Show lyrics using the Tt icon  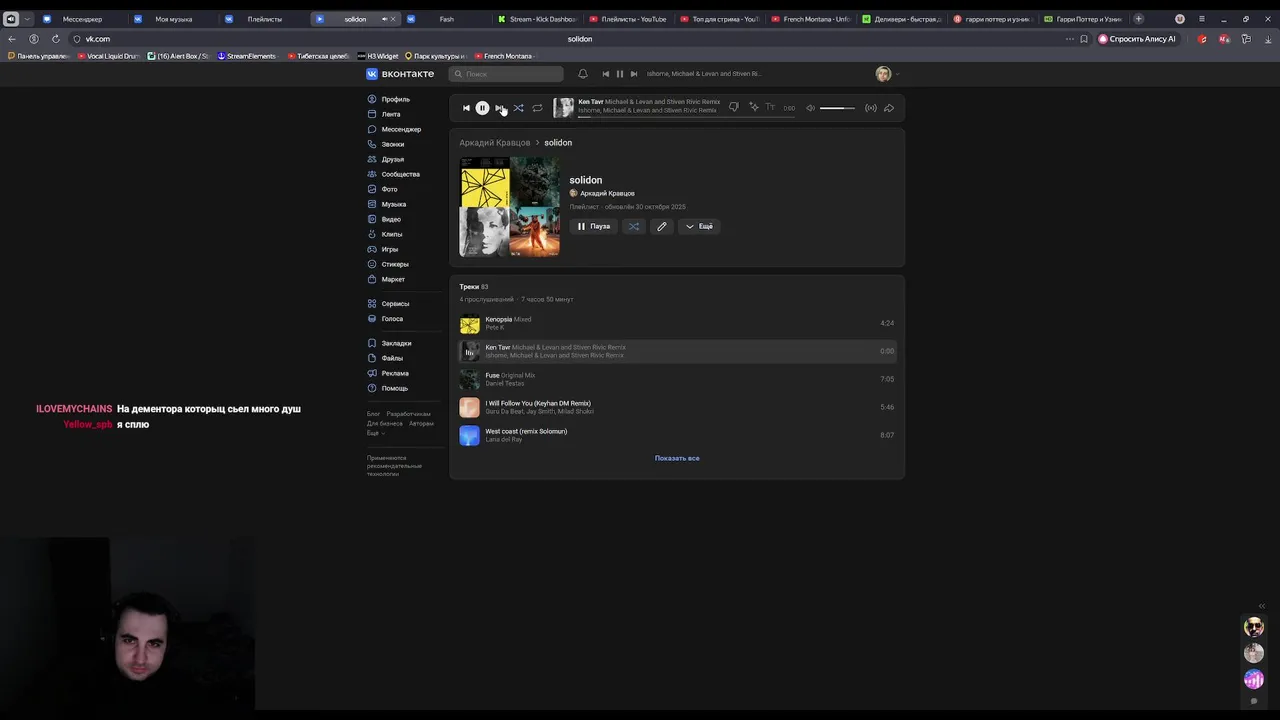[x=770, y=107]
